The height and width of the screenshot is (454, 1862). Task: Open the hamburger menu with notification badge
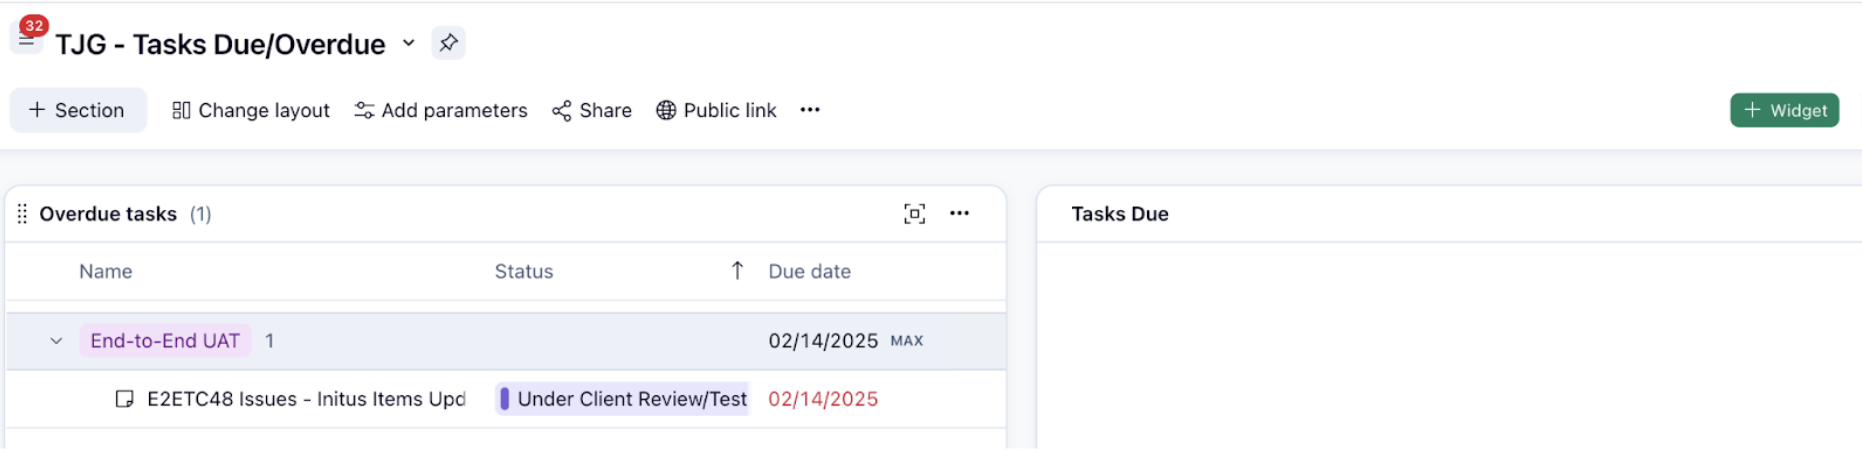[x=26, y=40]
